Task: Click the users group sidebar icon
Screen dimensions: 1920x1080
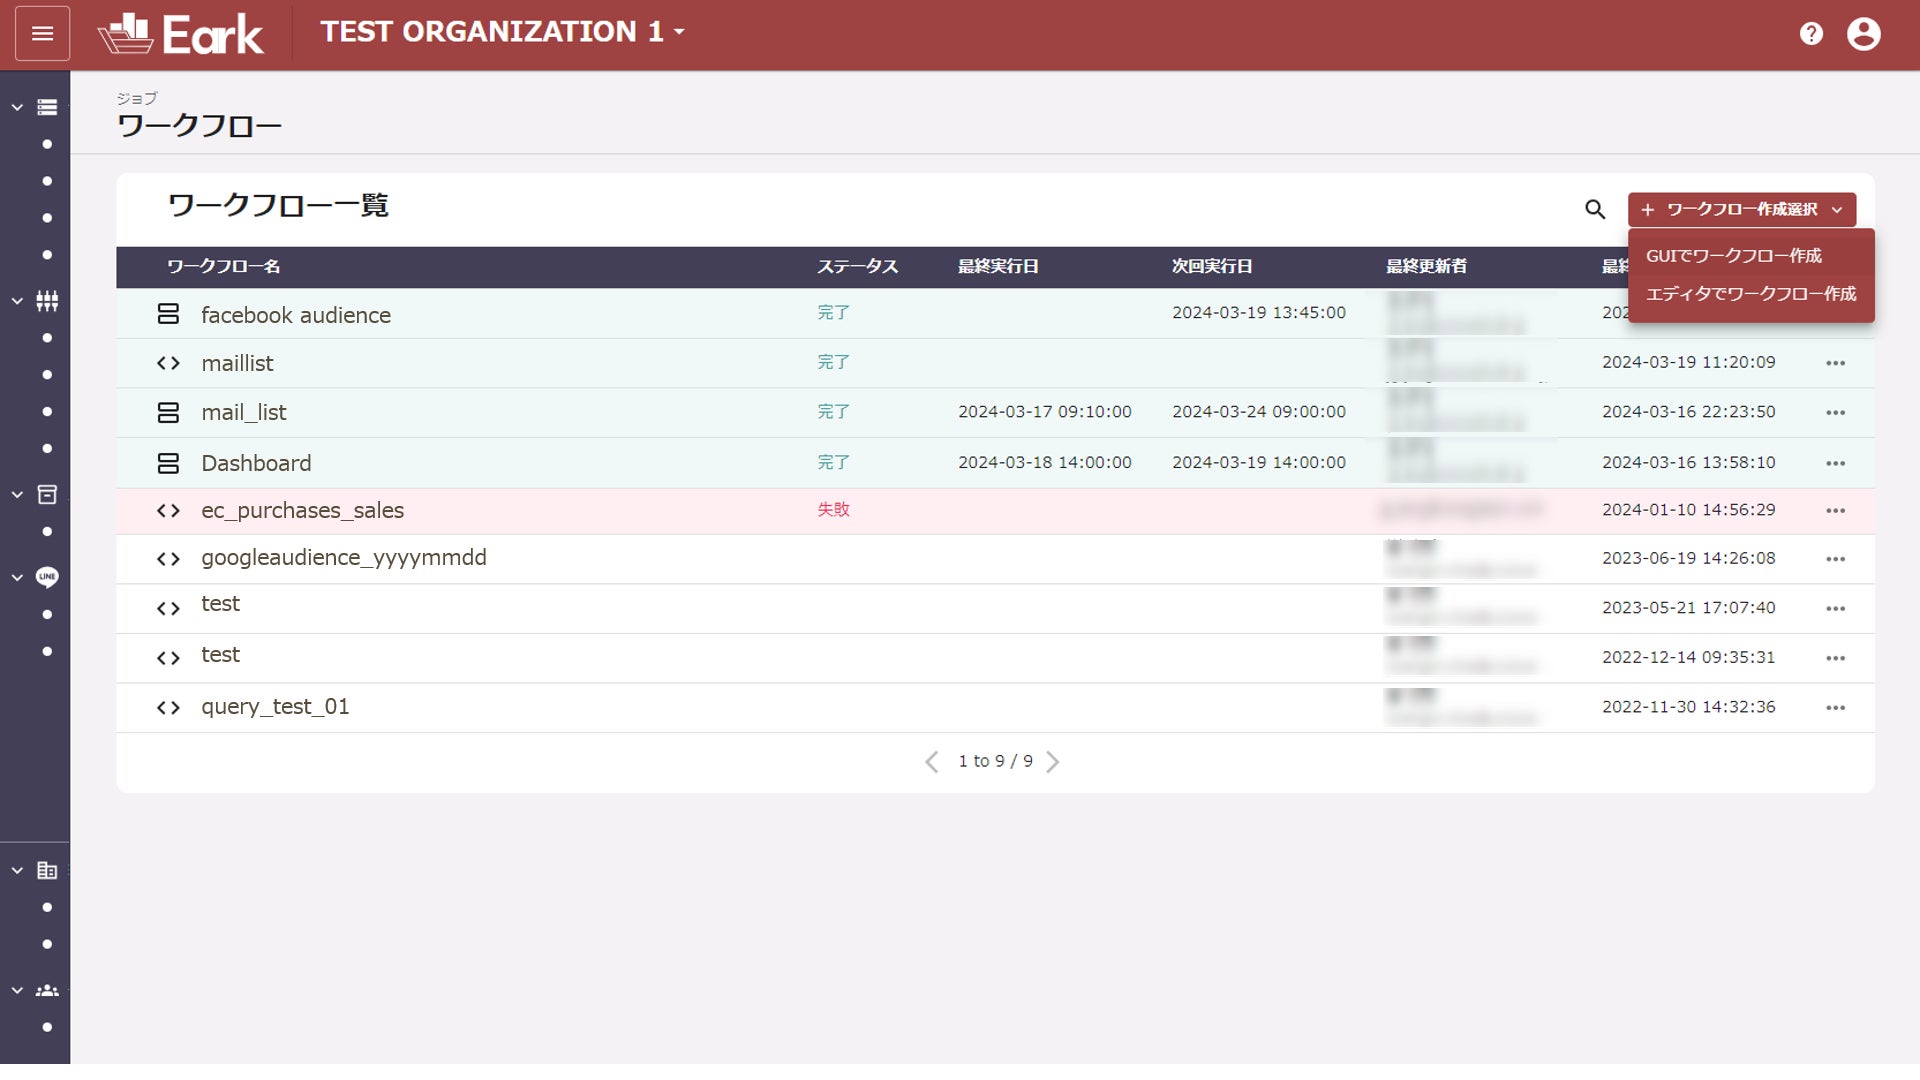Action: click(47, 990)
